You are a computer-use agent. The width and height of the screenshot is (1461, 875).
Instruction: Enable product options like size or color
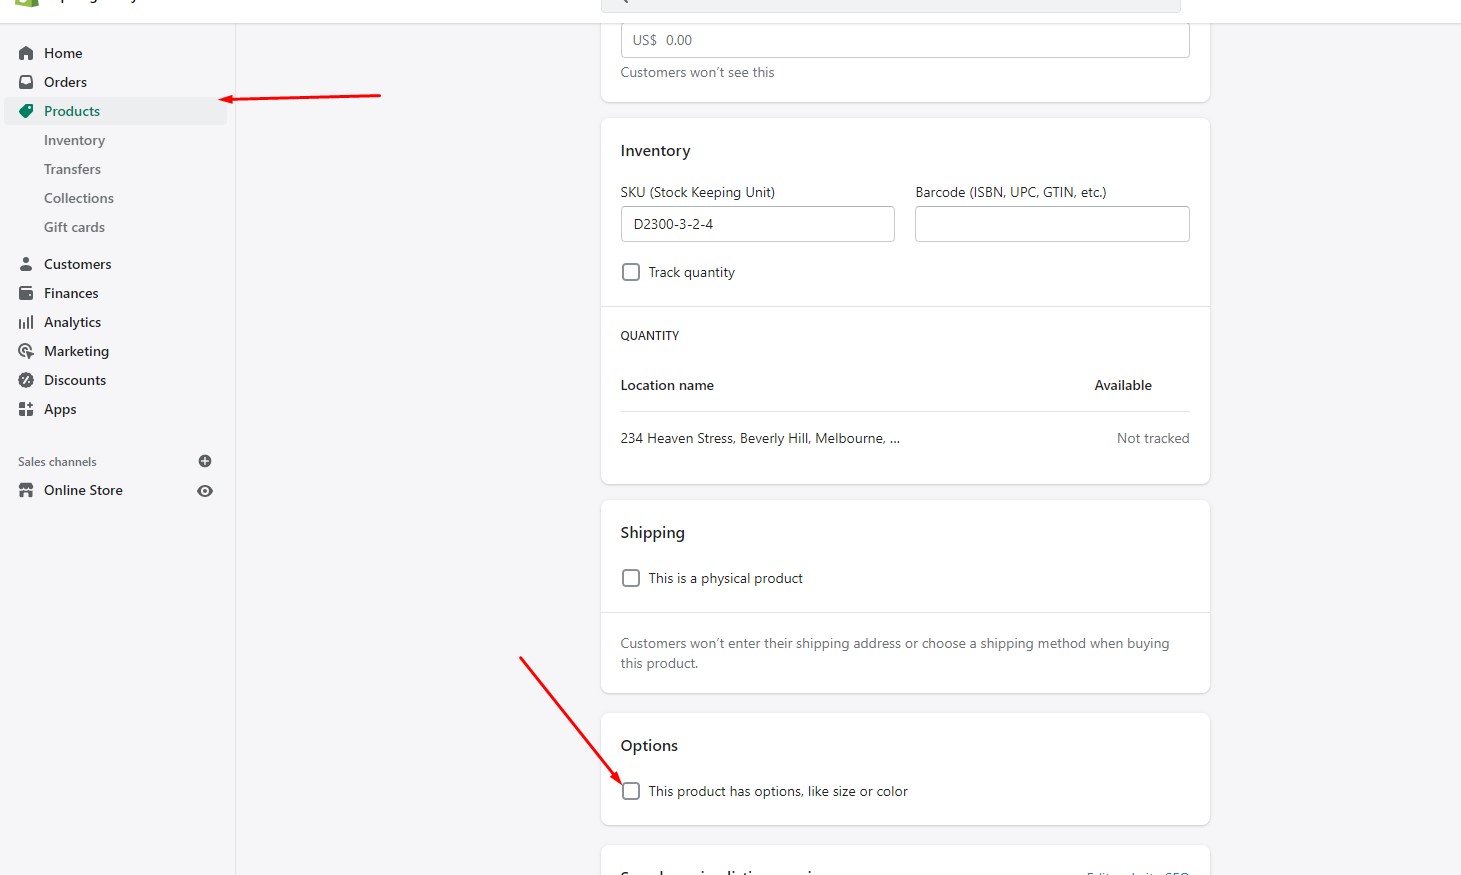point(631,791)
